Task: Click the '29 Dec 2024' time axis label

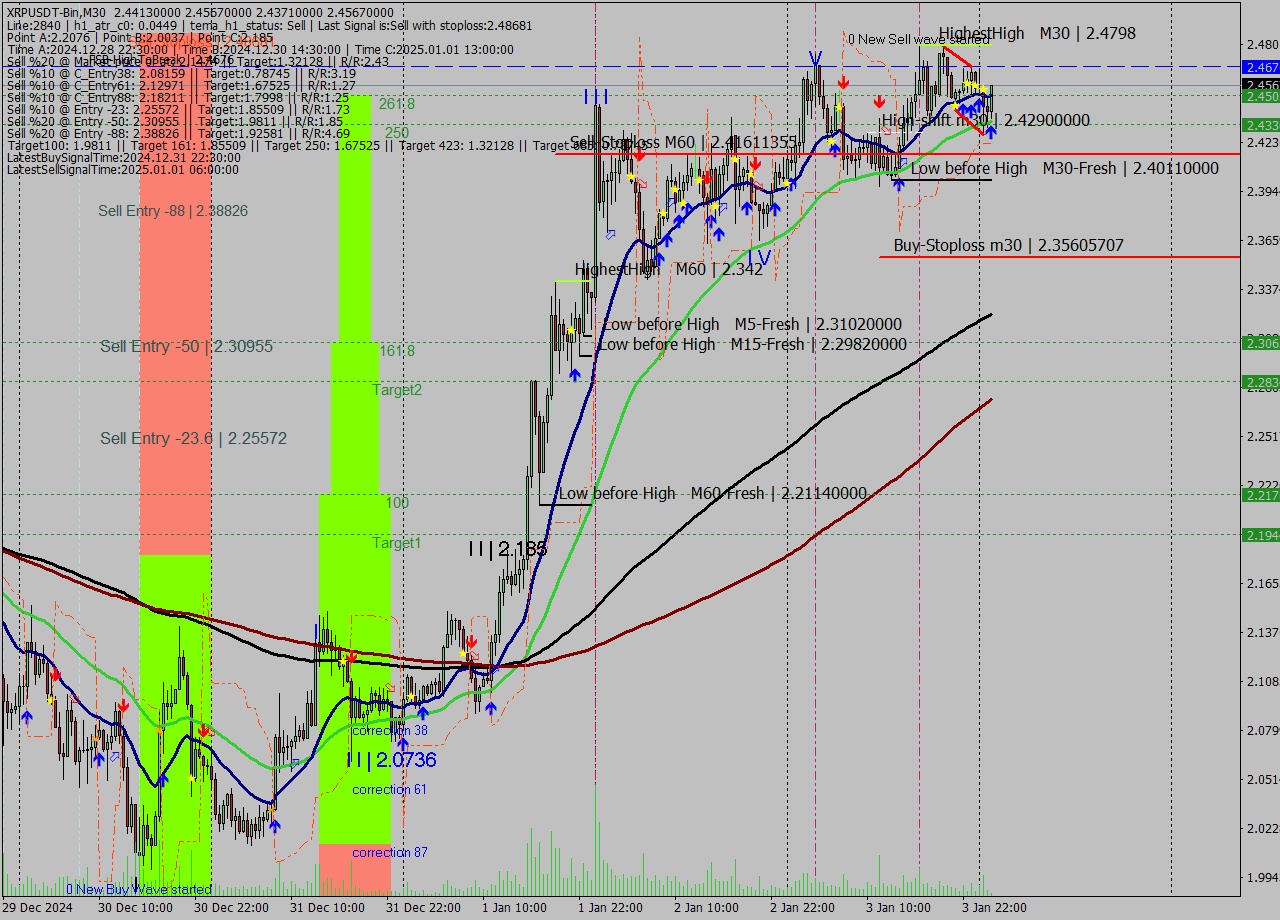Action: coord(38,908)
